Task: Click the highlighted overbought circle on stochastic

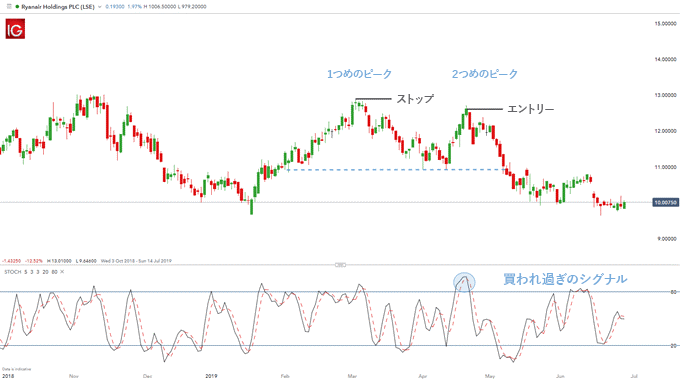Action: 464,282
